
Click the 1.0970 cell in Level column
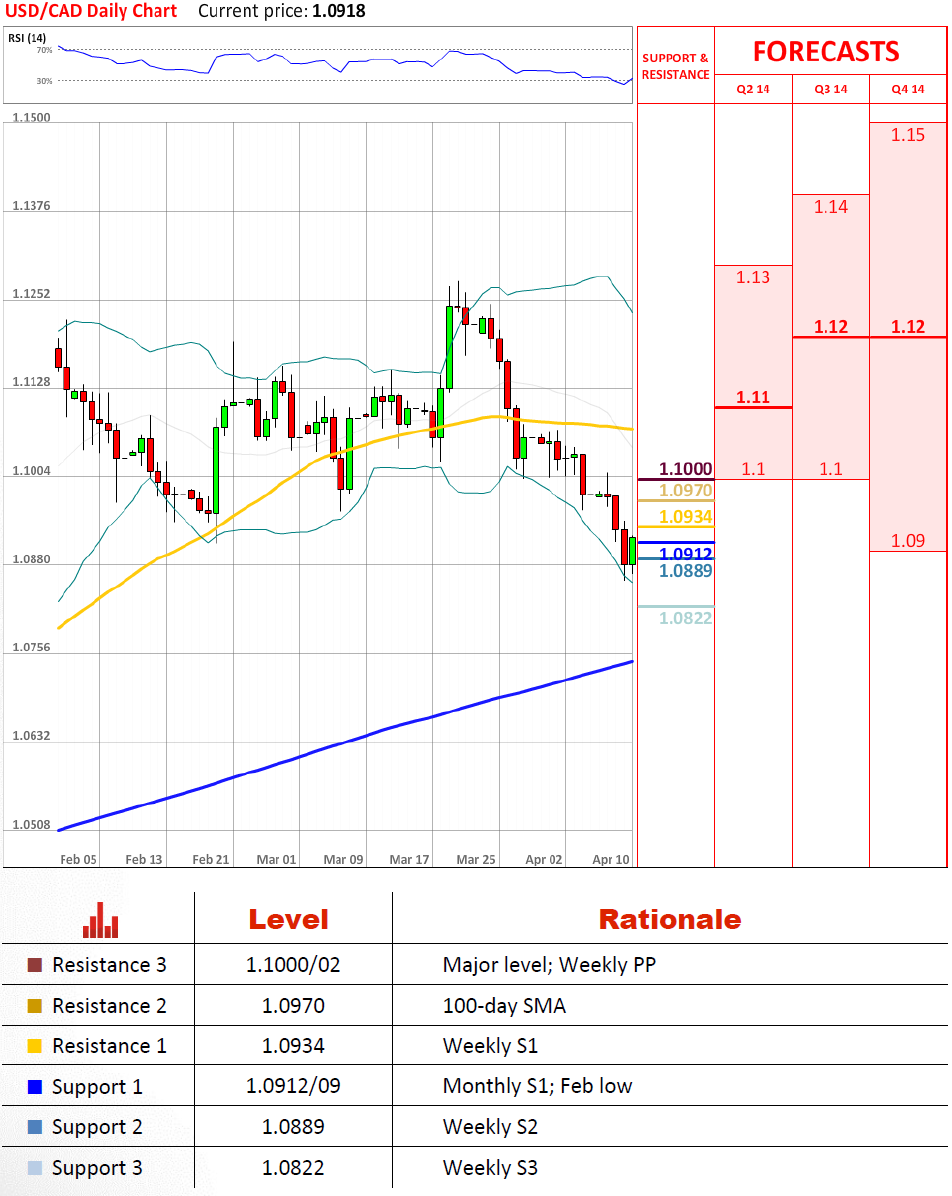pos(293,1005)
